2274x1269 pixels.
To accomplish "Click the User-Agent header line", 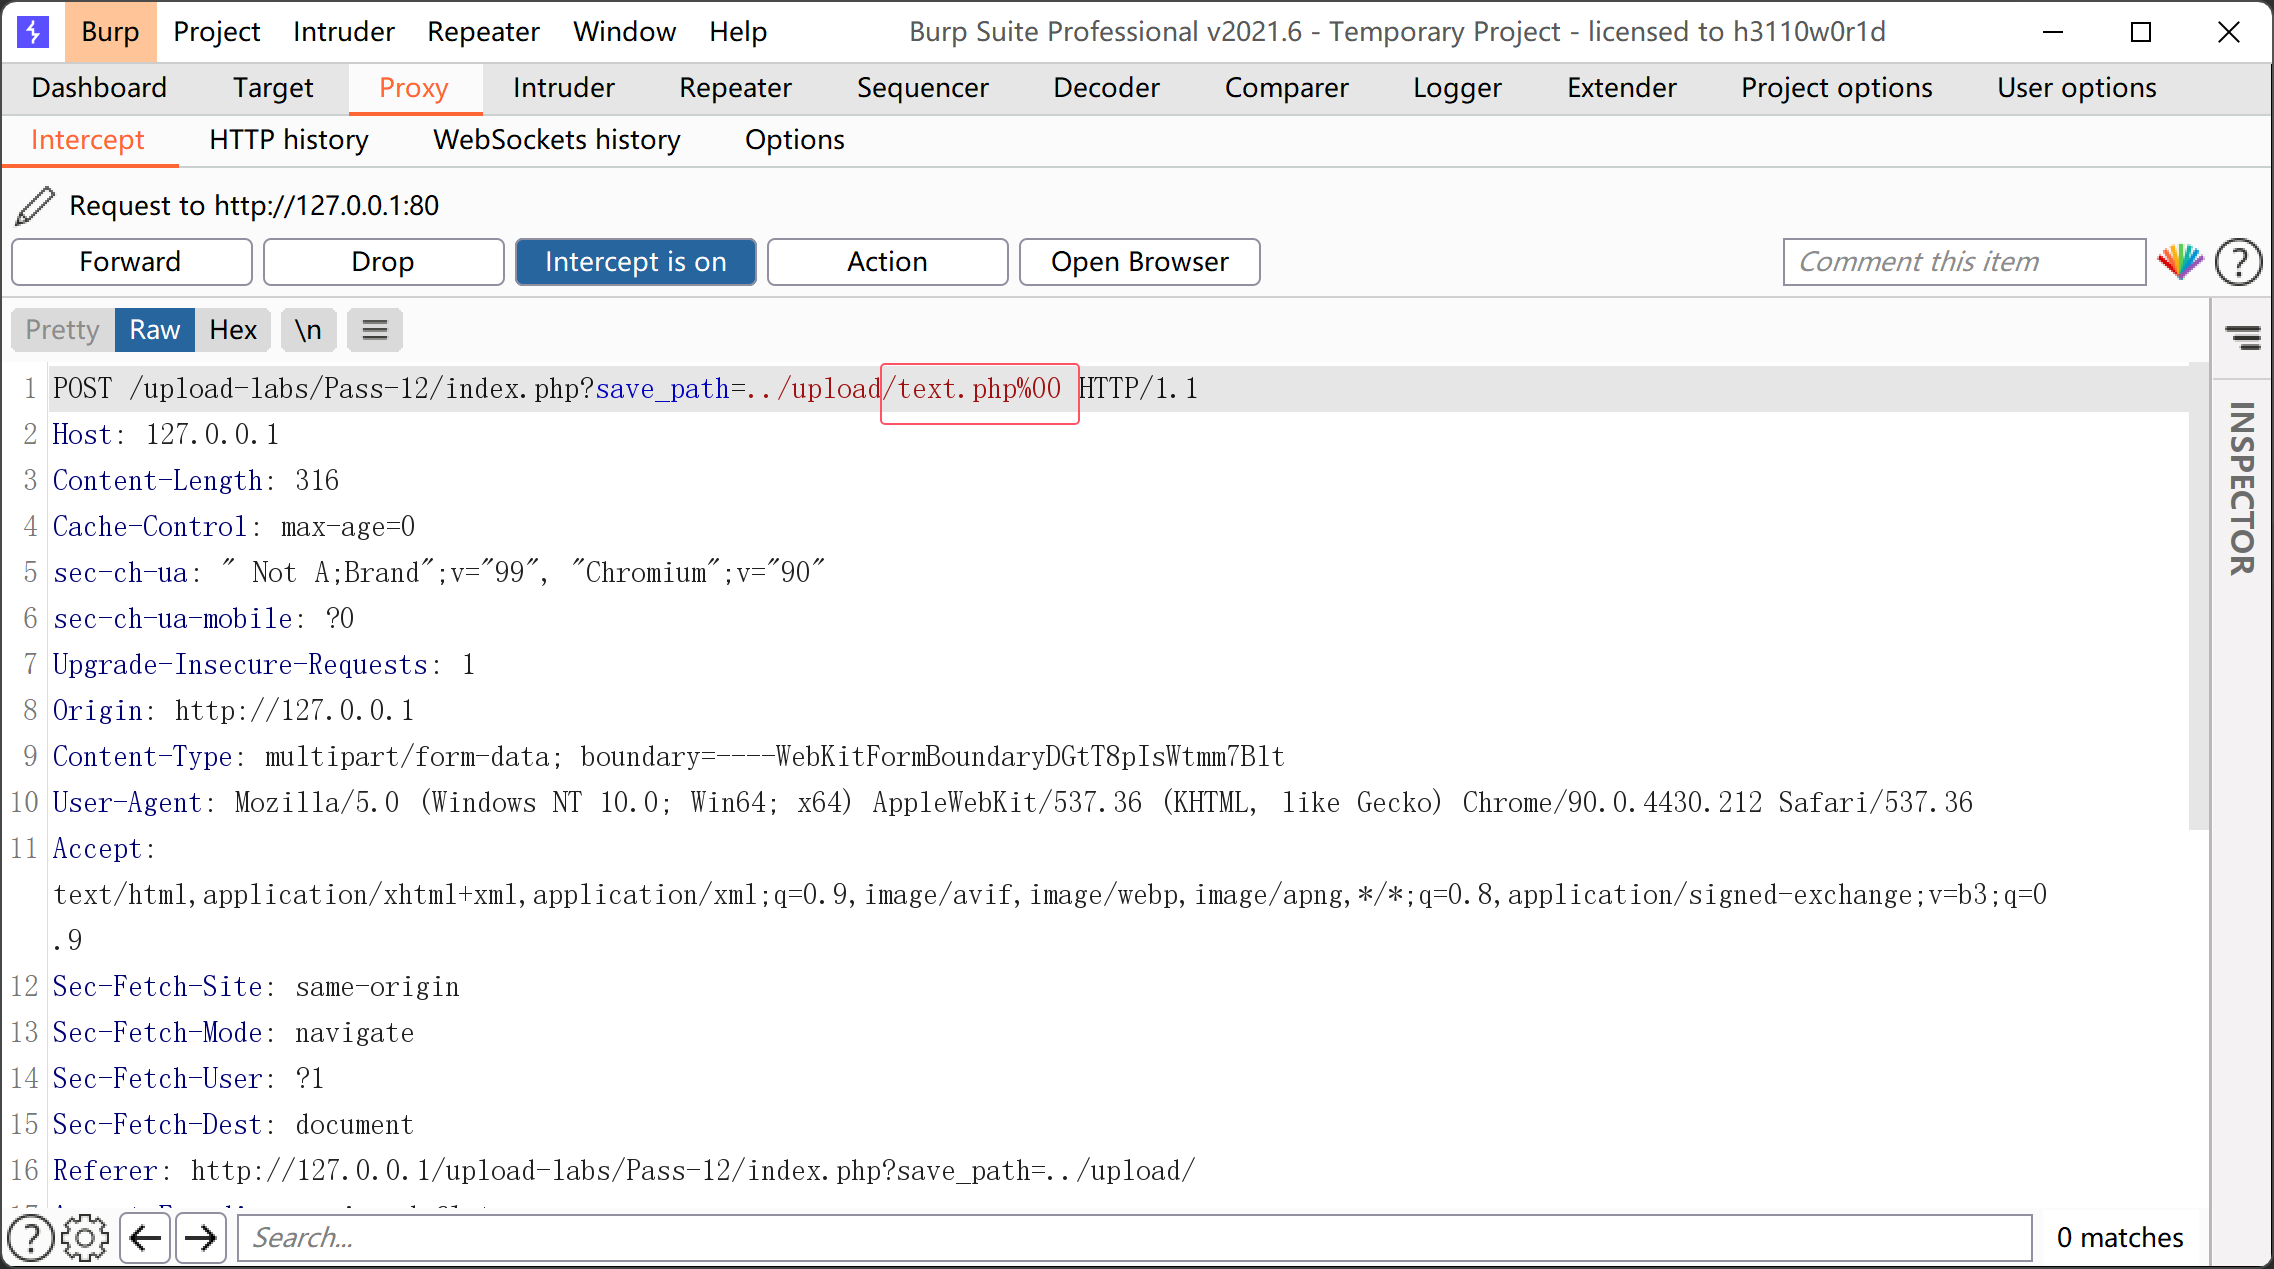I will (1013, 803).
